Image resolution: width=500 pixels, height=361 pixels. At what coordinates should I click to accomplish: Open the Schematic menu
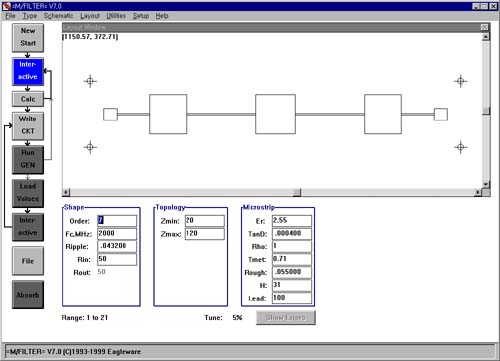coord(58,16)
